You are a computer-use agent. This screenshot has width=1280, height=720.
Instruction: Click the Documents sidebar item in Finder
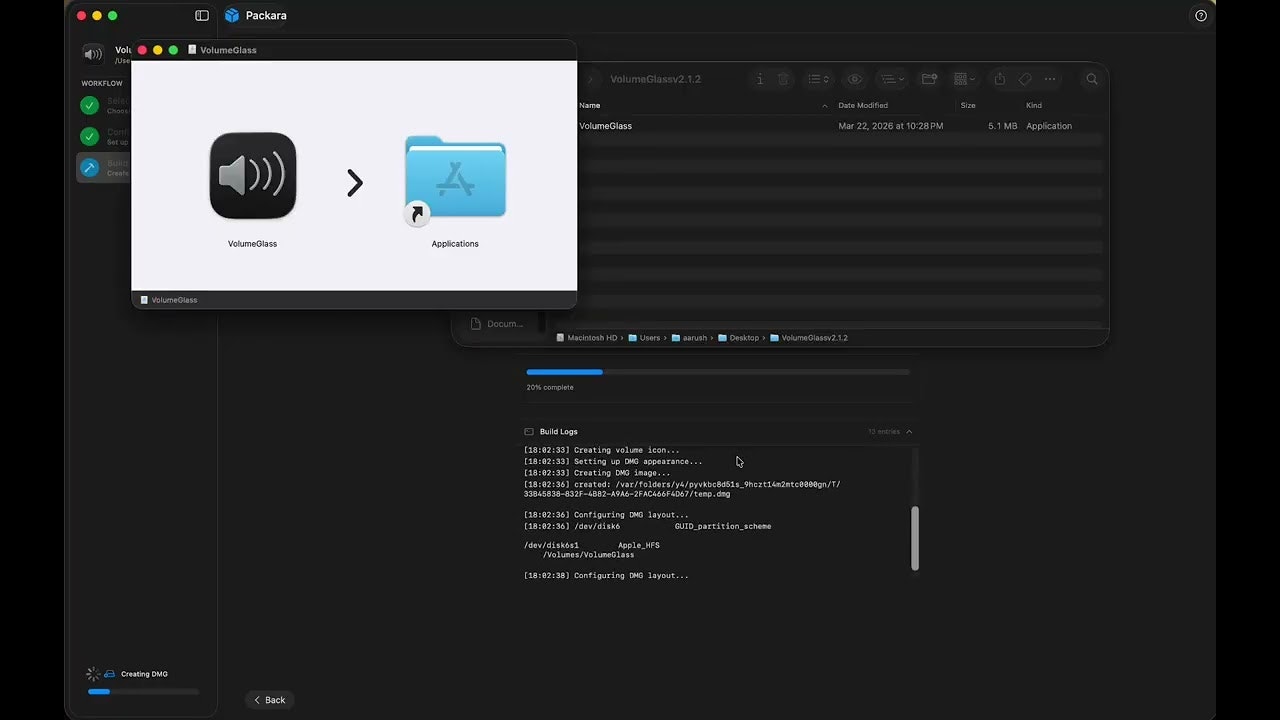tap(498, 324)
